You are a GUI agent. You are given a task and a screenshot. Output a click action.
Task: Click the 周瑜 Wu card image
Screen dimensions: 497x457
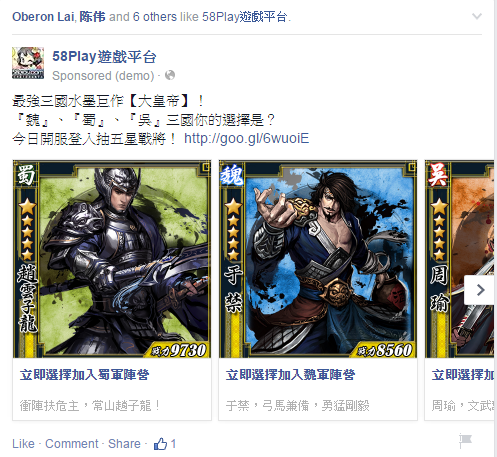tap(459, 259)
